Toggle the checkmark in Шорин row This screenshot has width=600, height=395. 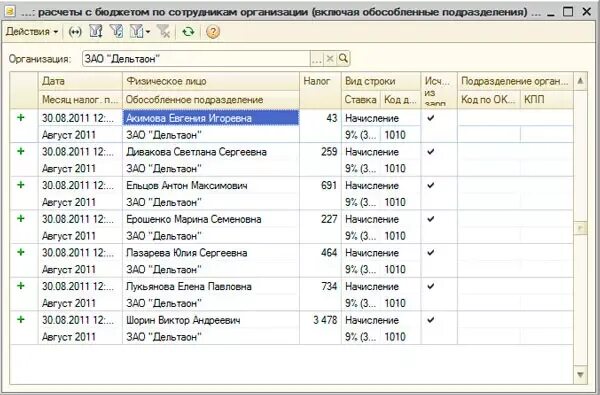click(x=431, y=320)
